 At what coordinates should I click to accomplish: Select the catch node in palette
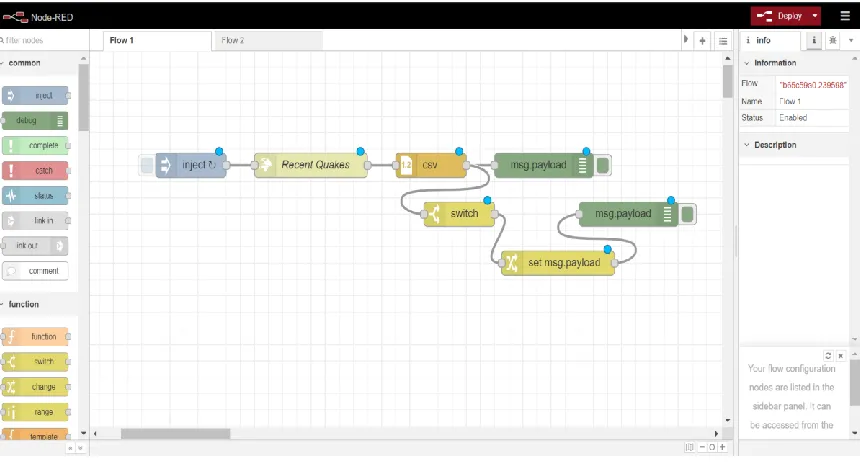click(x=36, y=171)
